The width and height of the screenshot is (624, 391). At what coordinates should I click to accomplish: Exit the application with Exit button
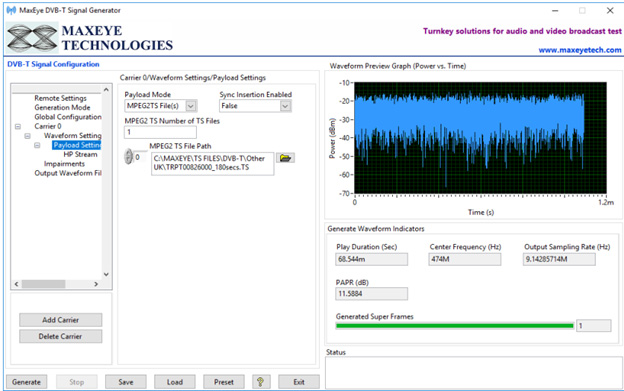pos(299,382)
